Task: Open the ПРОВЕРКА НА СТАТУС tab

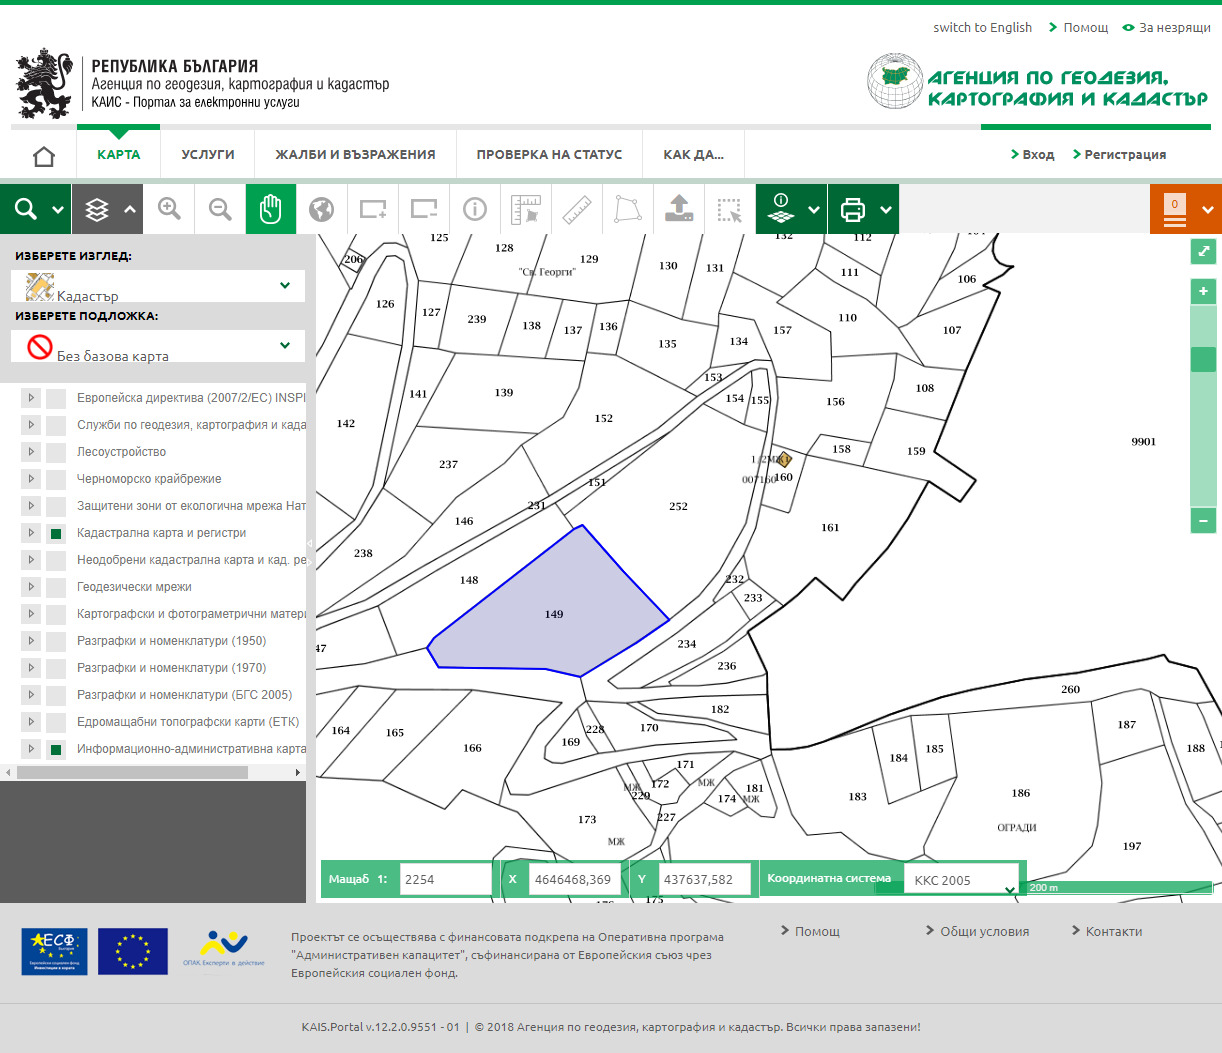Action: 549,155
